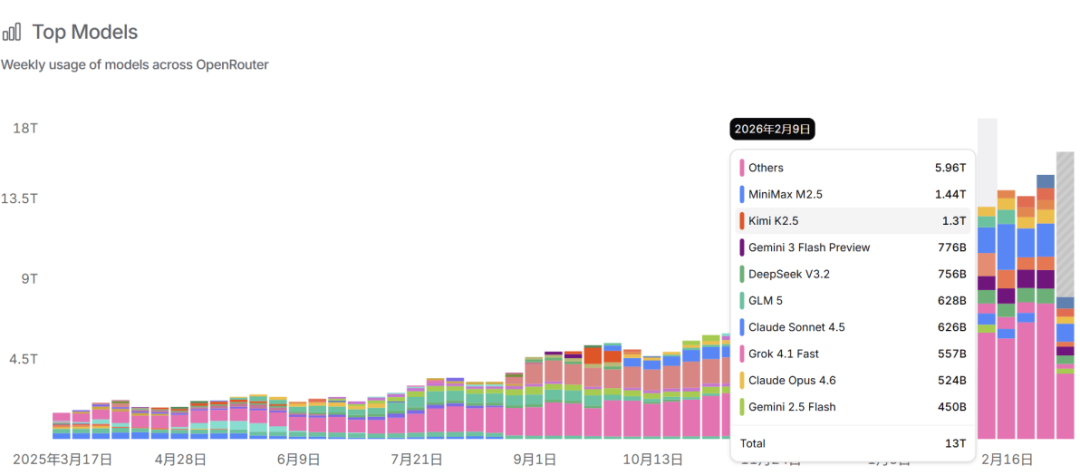This screenshot has height=475, width=1080.
Task: Select the 9月1日 x-axis date label
Action: click(536, 459)
